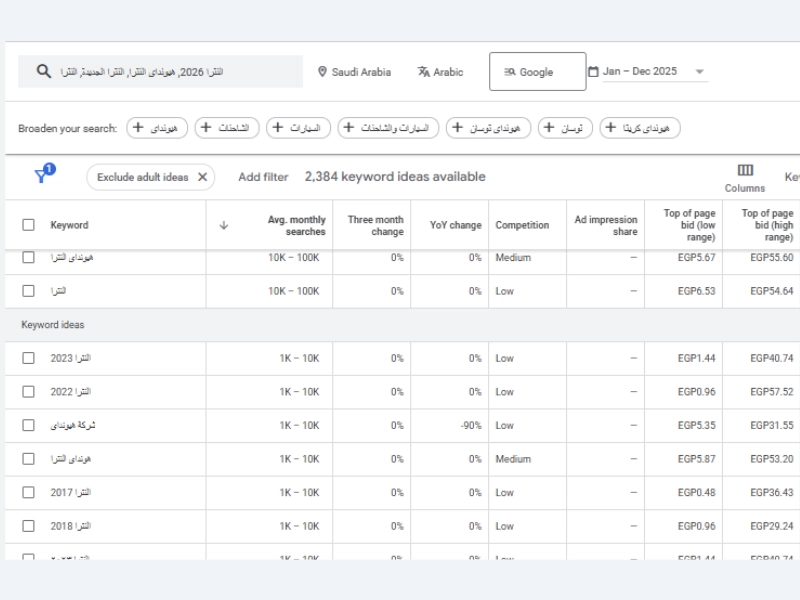800x600 pixels.
Task: Check the box for النترا 2023 keyword
Action: pos(28,358)
